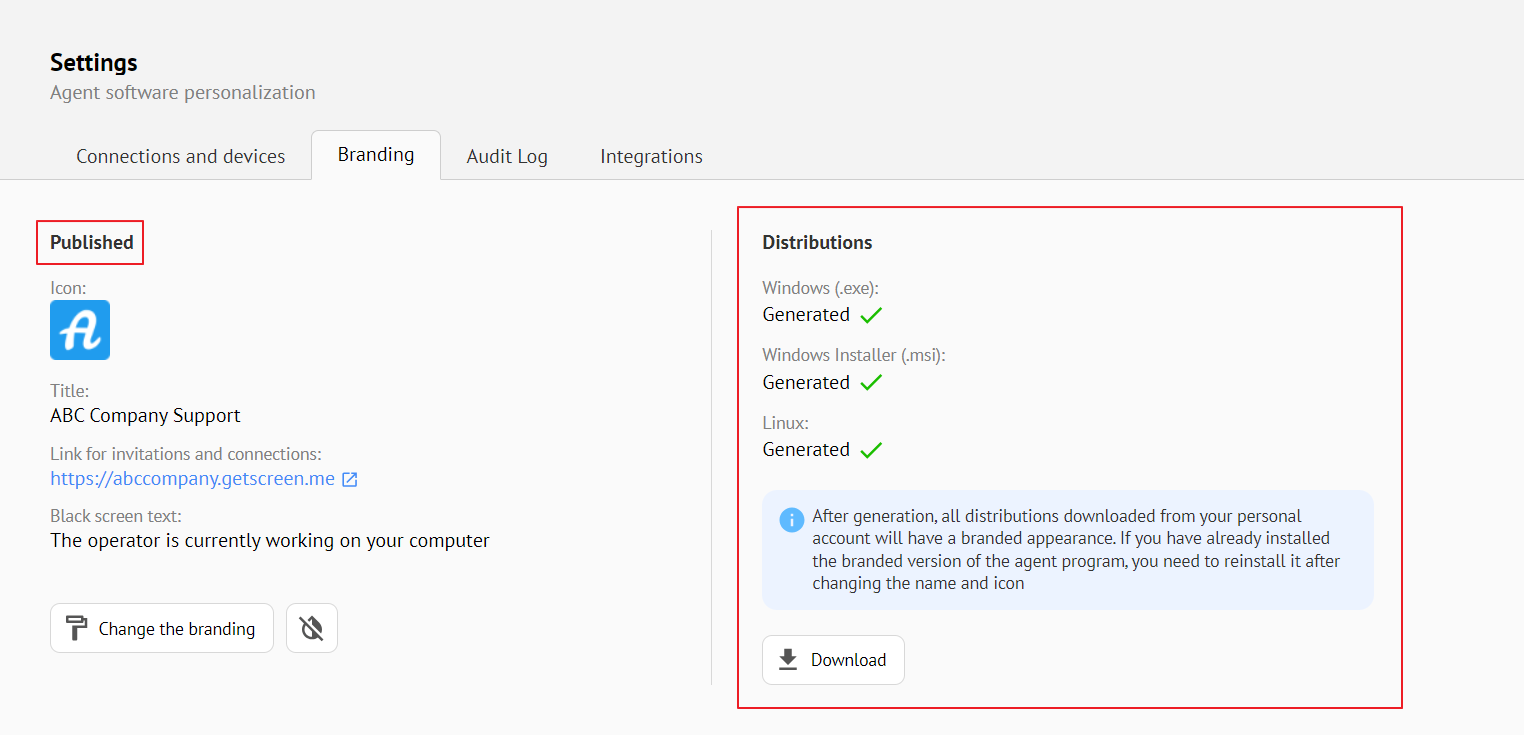The image size is (1524, 735).
Task: Click the ABC Company Support title text
Action: [145, 415]
